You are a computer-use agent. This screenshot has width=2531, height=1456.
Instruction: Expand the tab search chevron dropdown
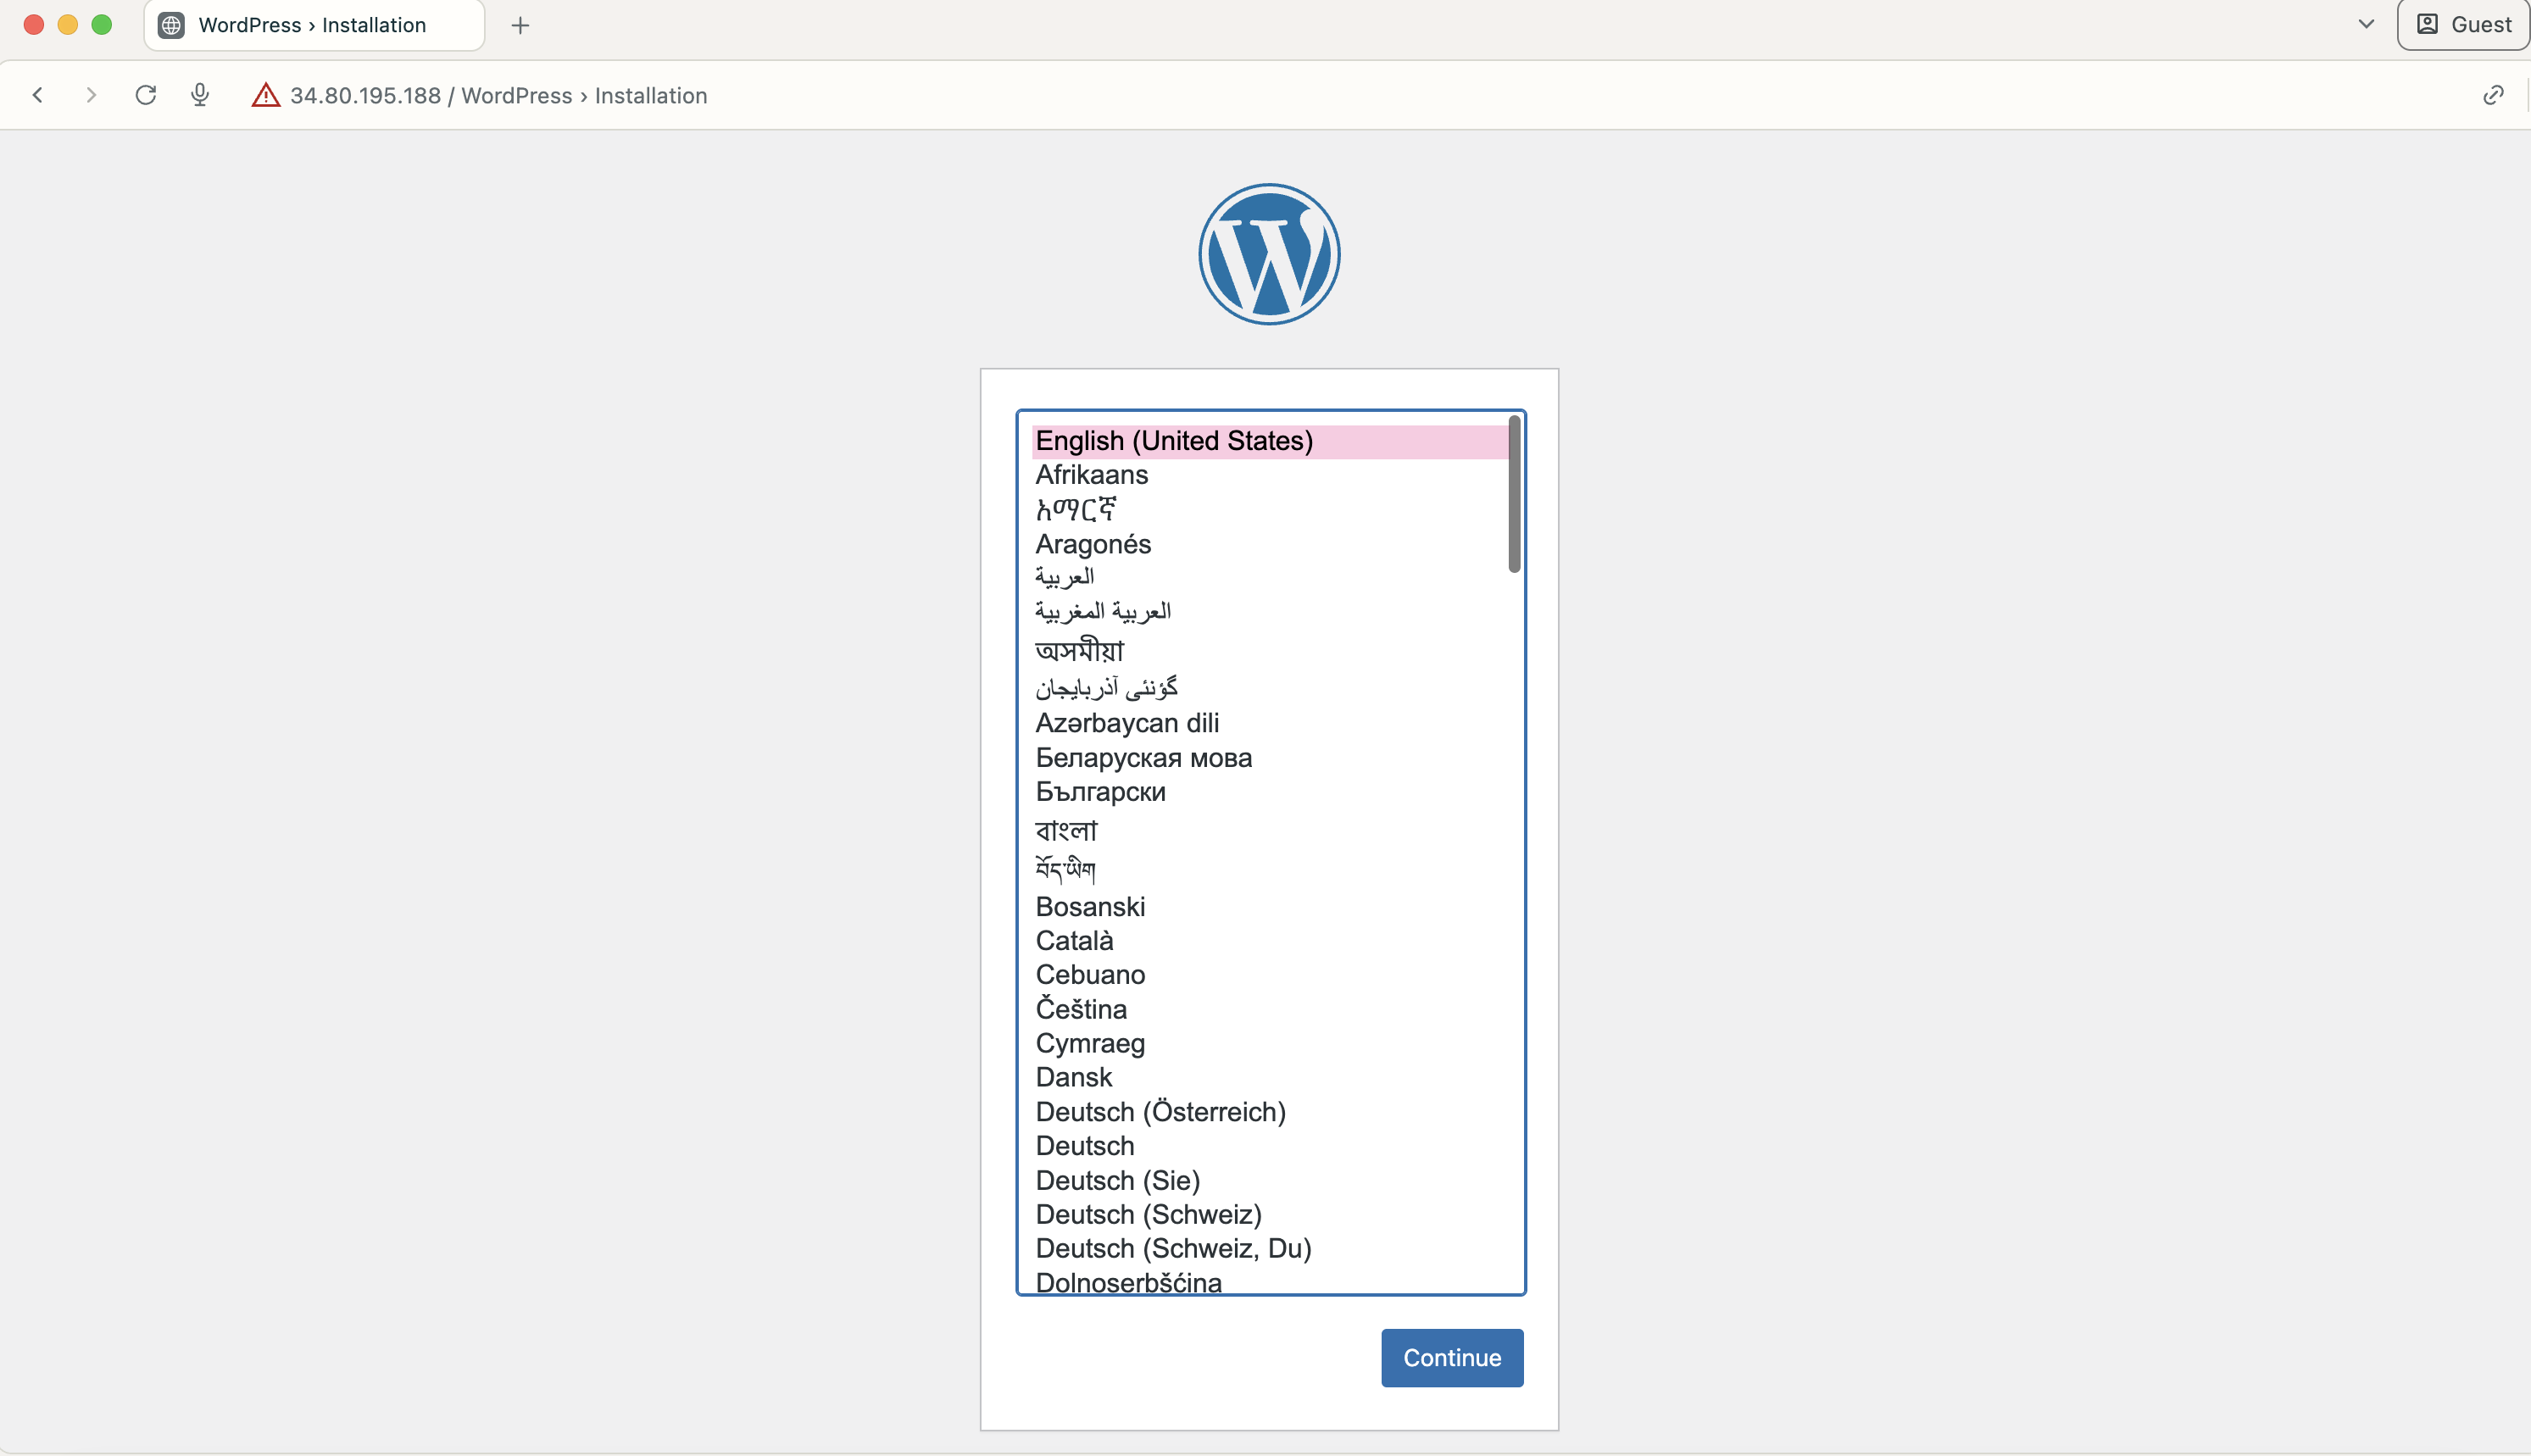[2366, 24]
